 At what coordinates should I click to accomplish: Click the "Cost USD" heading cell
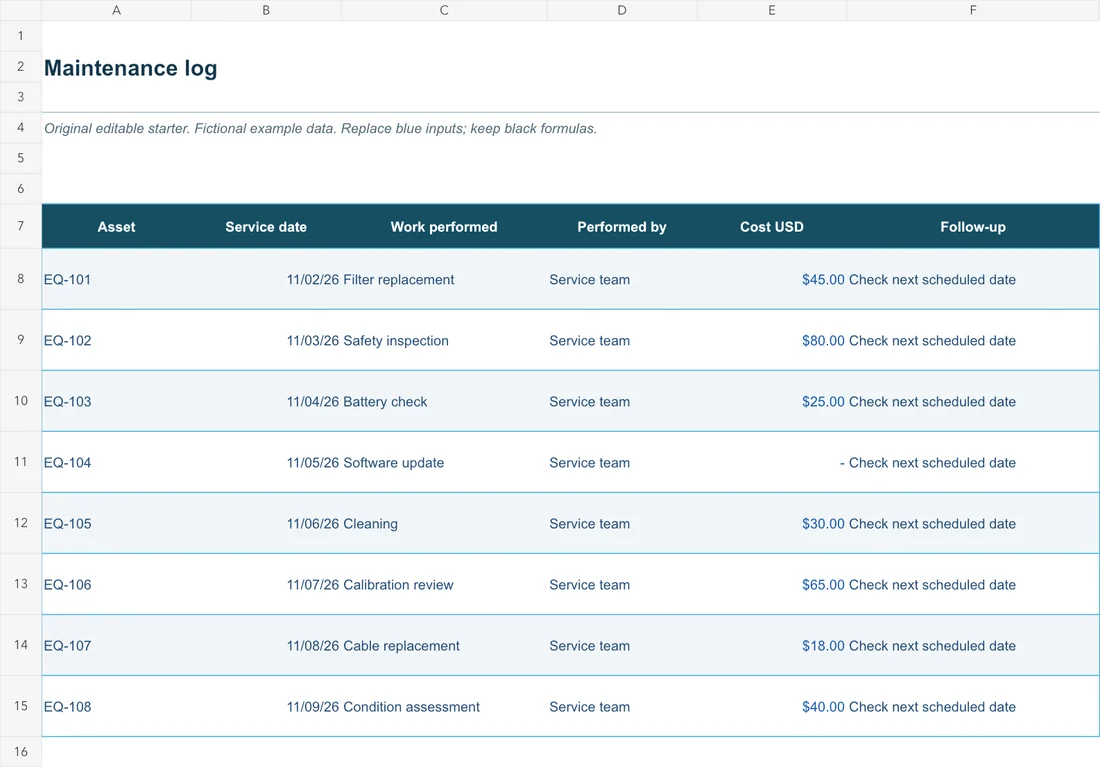point(772,227)
